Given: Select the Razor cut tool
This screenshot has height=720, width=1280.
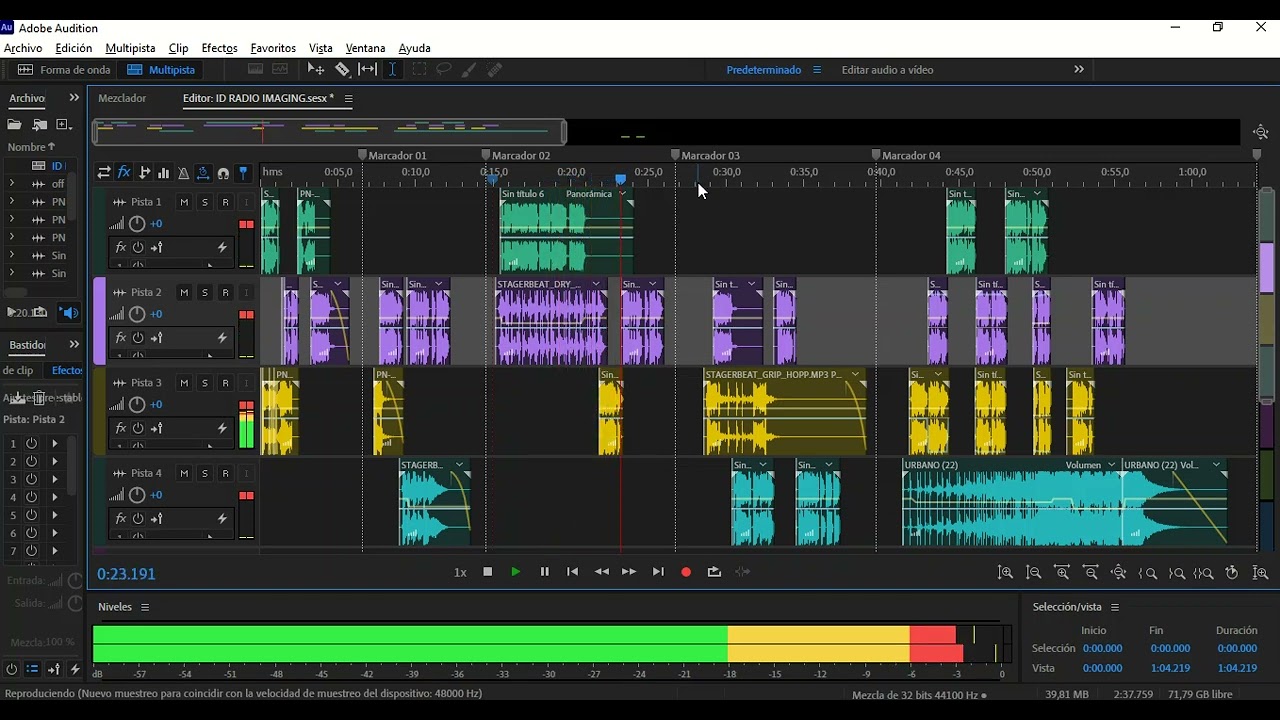Looking at the screenshot, I should tap(342, 70).
